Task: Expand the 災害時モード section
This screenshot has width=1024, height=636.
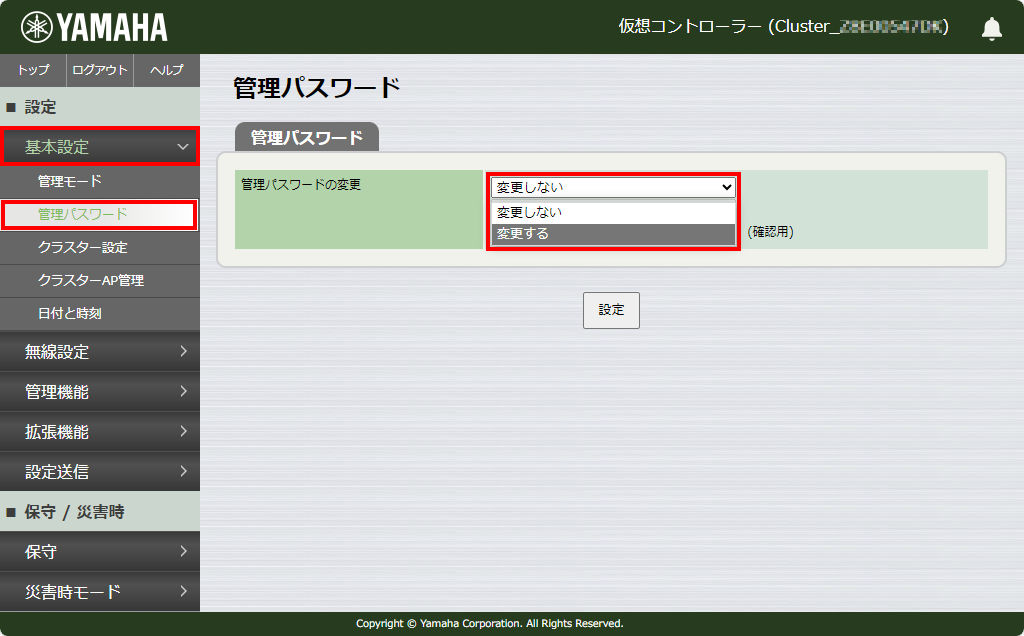Action: (99, 591)
